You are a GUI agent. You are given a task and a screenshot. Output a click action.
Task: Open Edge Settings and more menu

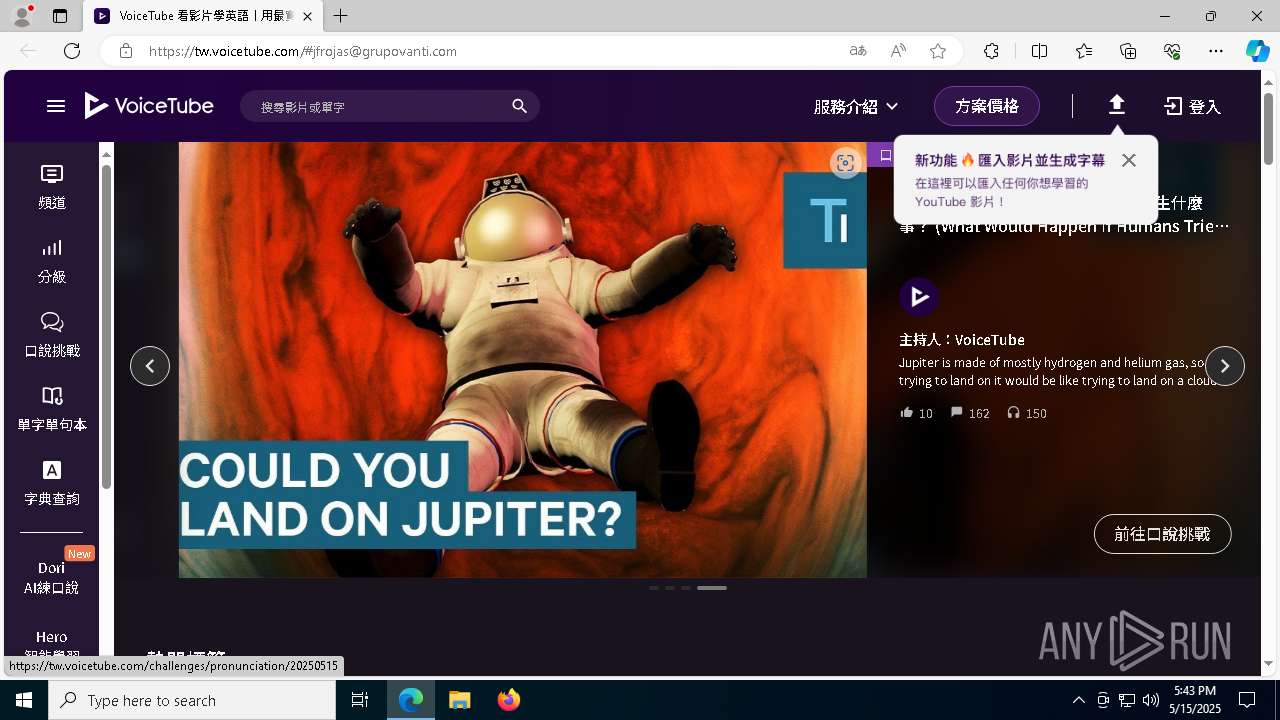click(x=1216, y=51)
